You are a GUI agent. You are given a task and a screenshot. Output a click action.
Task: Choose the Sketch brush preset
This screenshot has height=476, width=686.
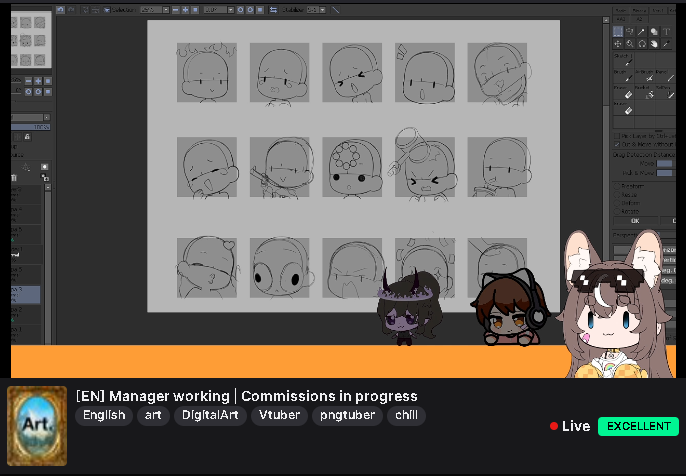pyautogui.click(x=623, y=60)
